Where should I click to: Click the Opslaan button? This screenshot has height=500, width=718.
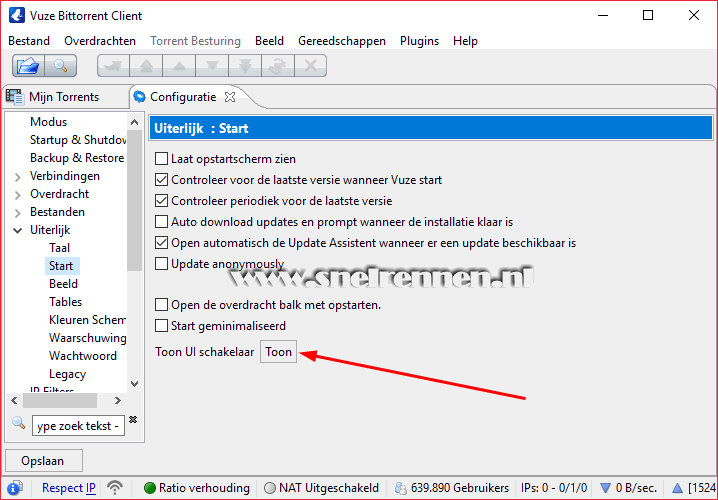coord(44,461)
